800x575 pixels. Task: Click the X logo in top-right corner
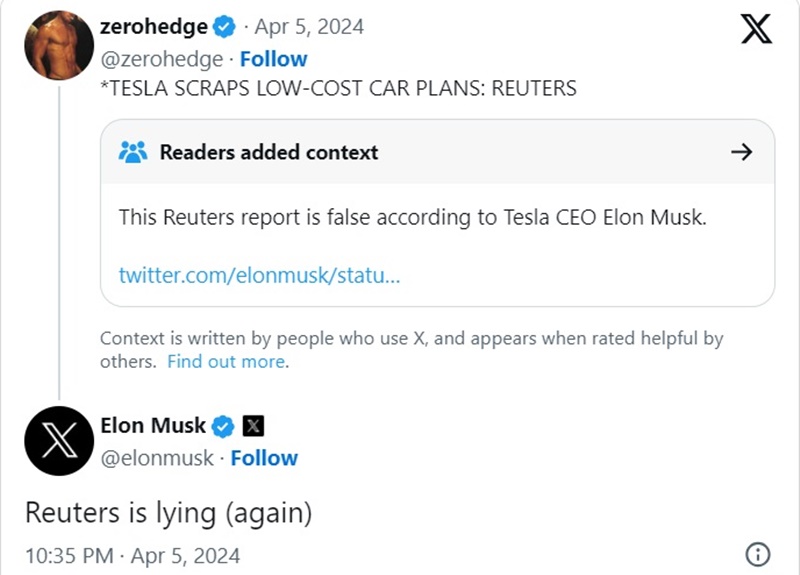click(756, 29)
